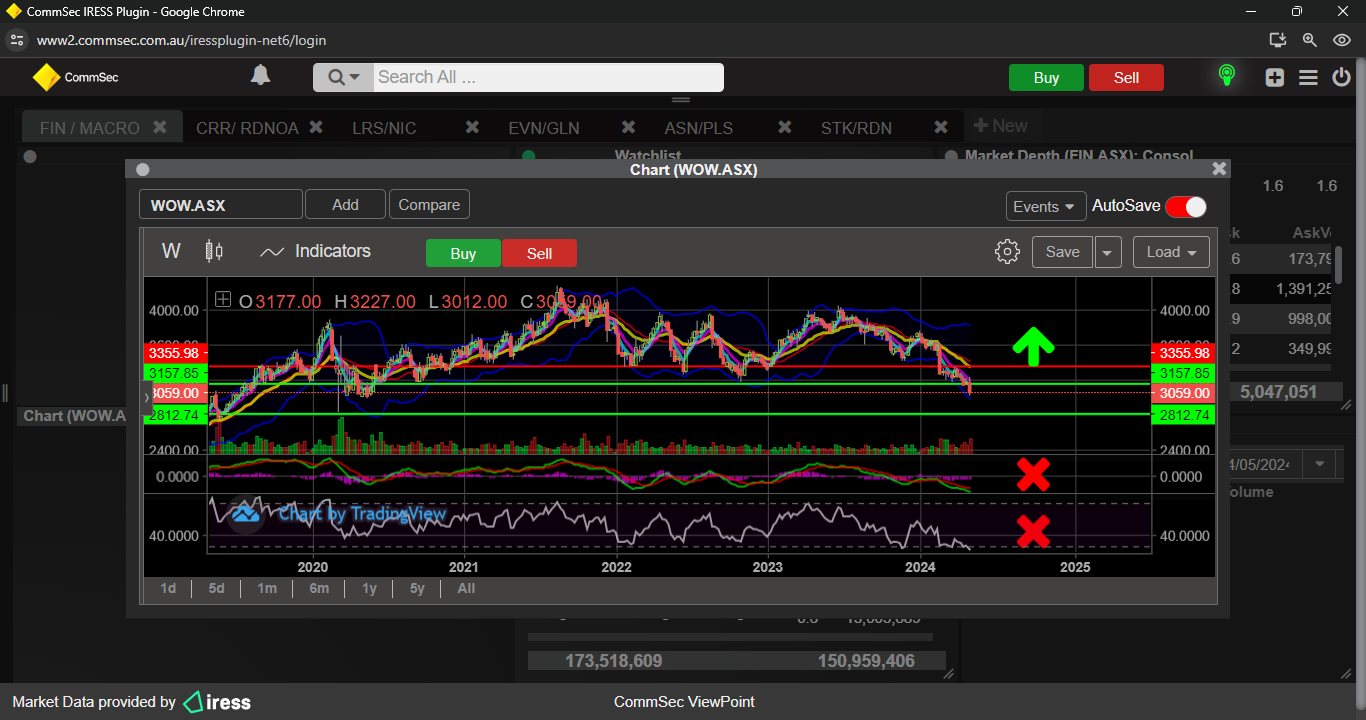Open the notifications bell
Viewport: 1366px width, 720px height.
(x=260, y=76)
